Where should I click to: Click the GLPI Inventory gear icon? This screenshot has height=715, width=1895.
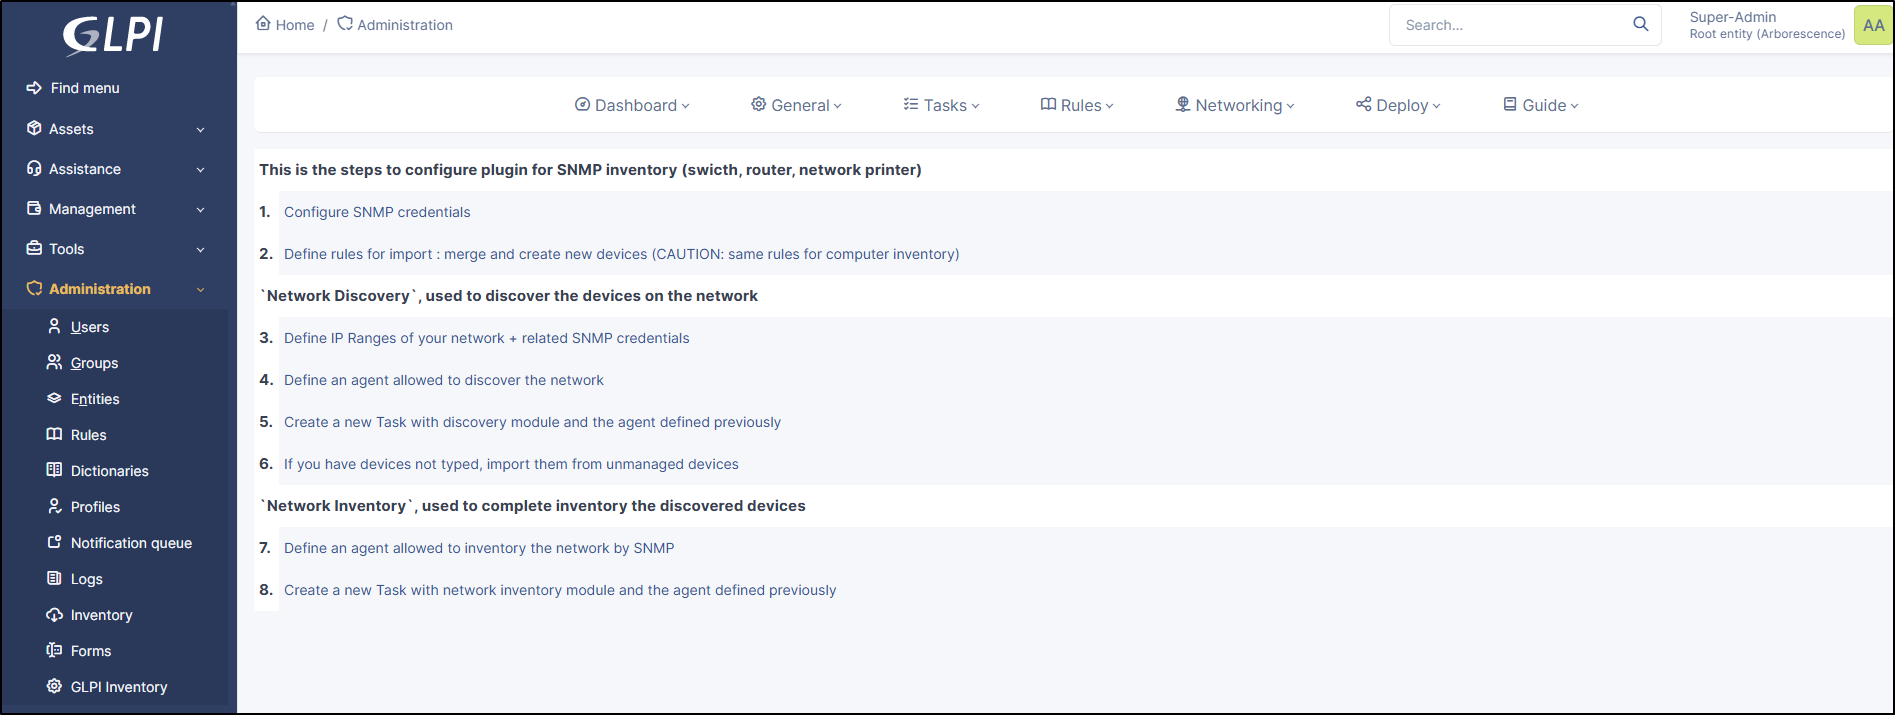click(x=54, y=686)
